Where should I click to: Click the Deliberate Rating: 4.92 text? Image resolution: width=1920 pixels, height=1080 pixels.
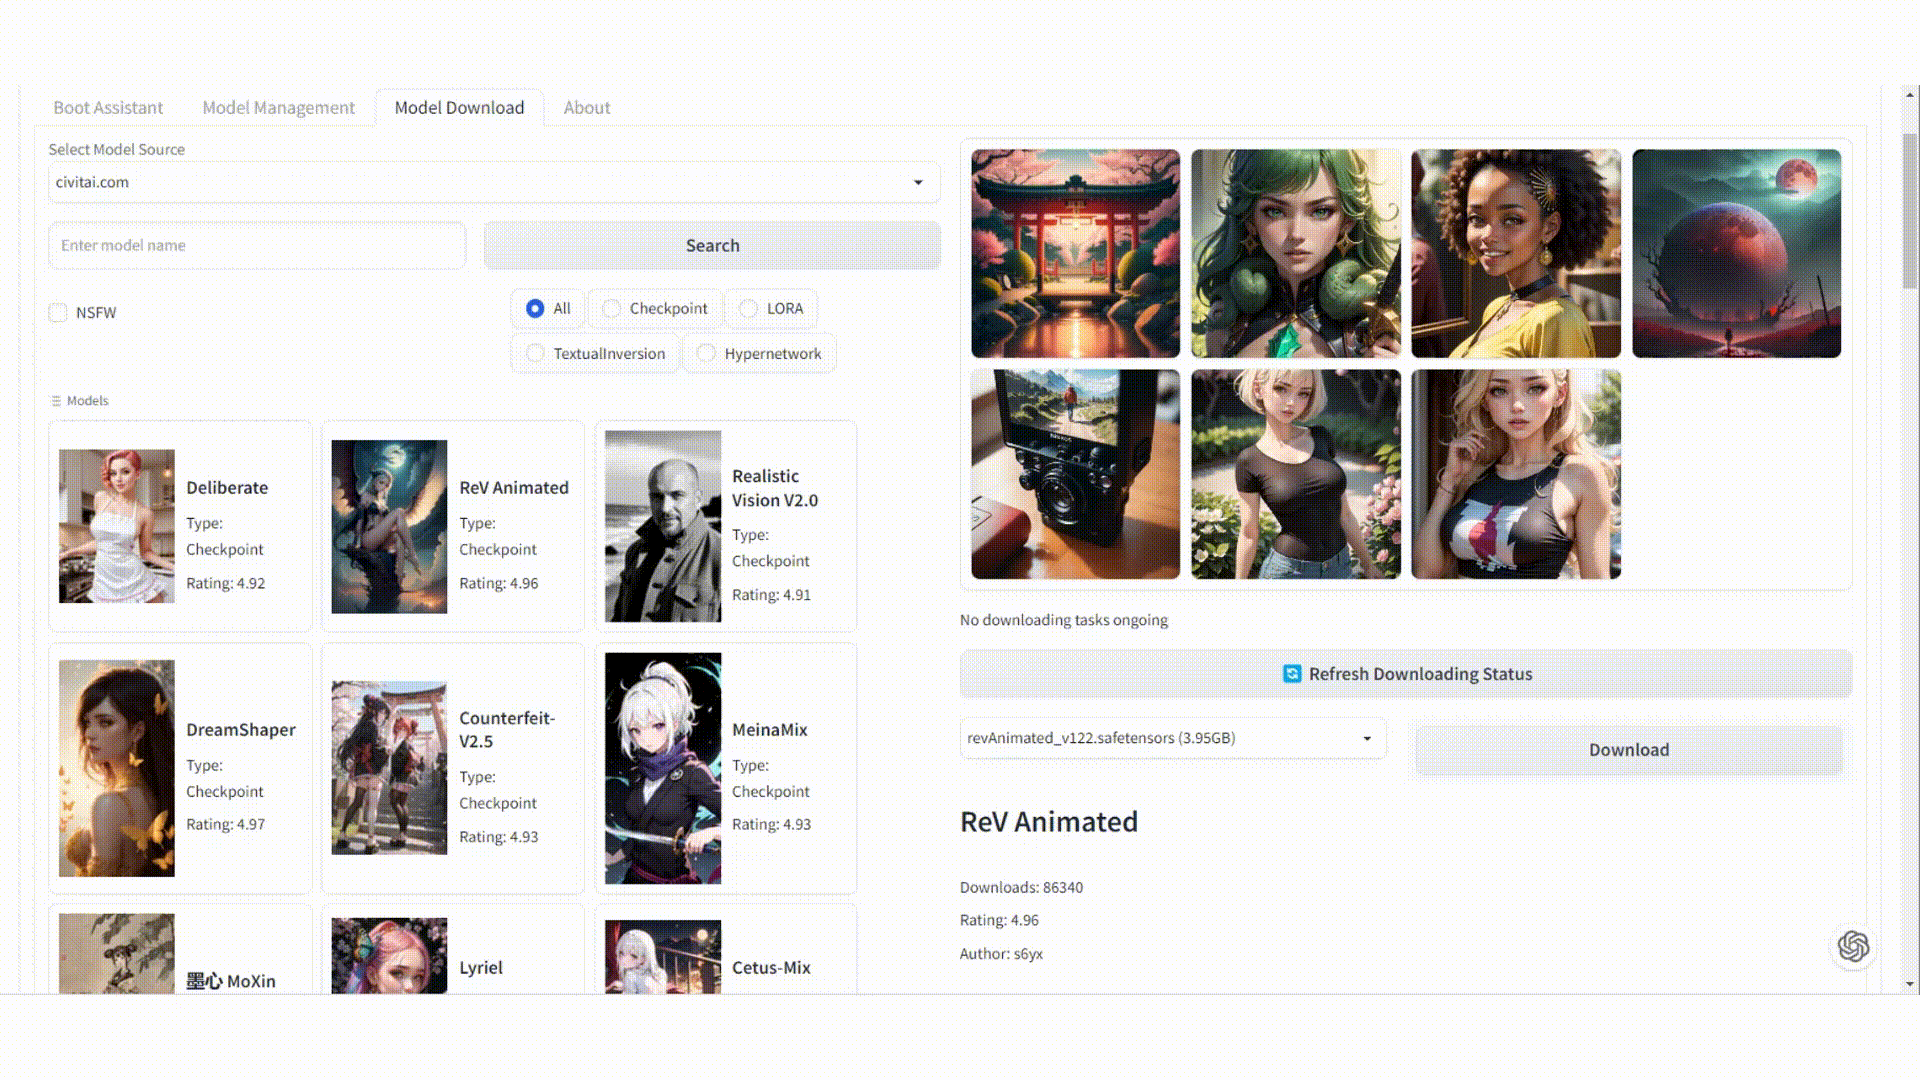pyautogui.click(x=225, y=584)
